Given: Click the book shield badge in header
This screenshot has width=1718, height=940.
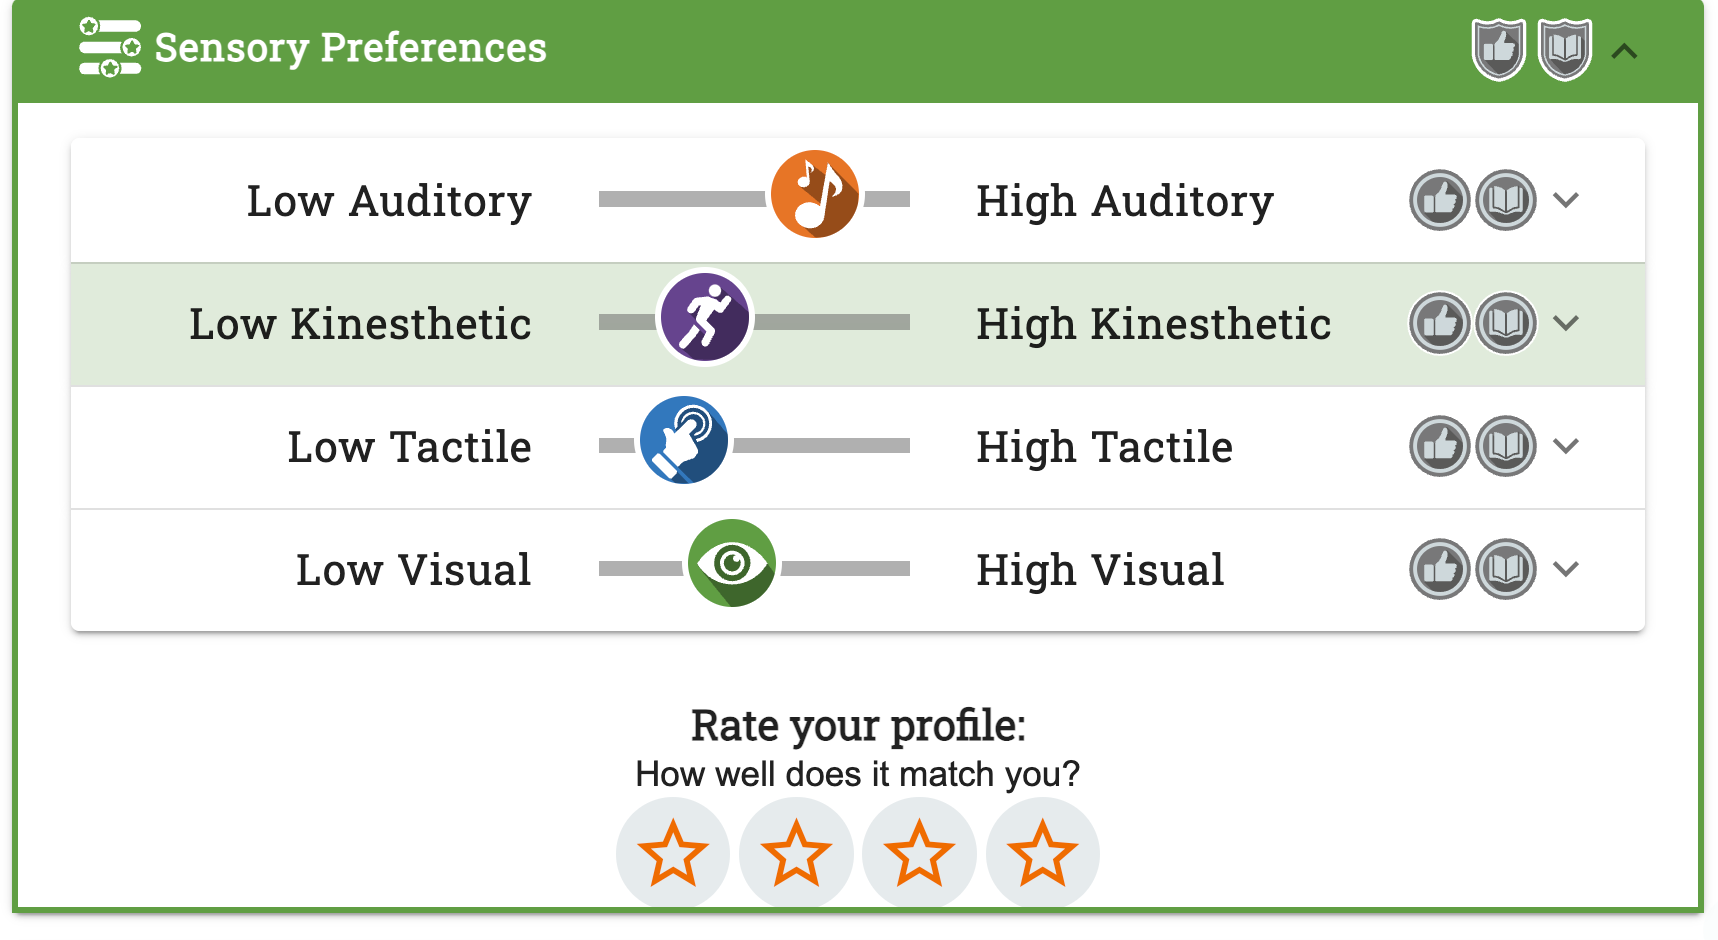Looking at the screenshot, I should pyautogui.click(x=1564, y=48).
